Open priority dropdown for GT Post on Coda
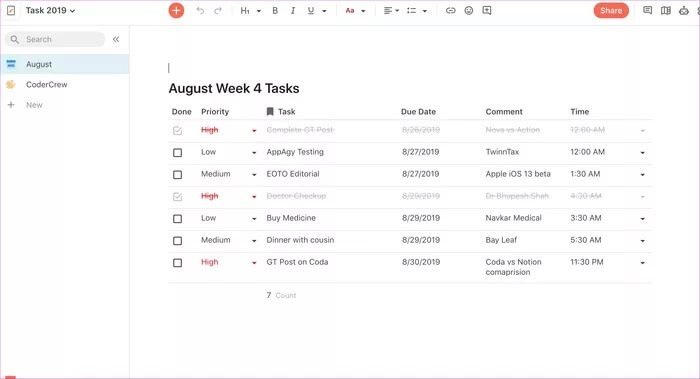Image resolution: width=700 pixels, height=379 pixels. pos(254,263)
